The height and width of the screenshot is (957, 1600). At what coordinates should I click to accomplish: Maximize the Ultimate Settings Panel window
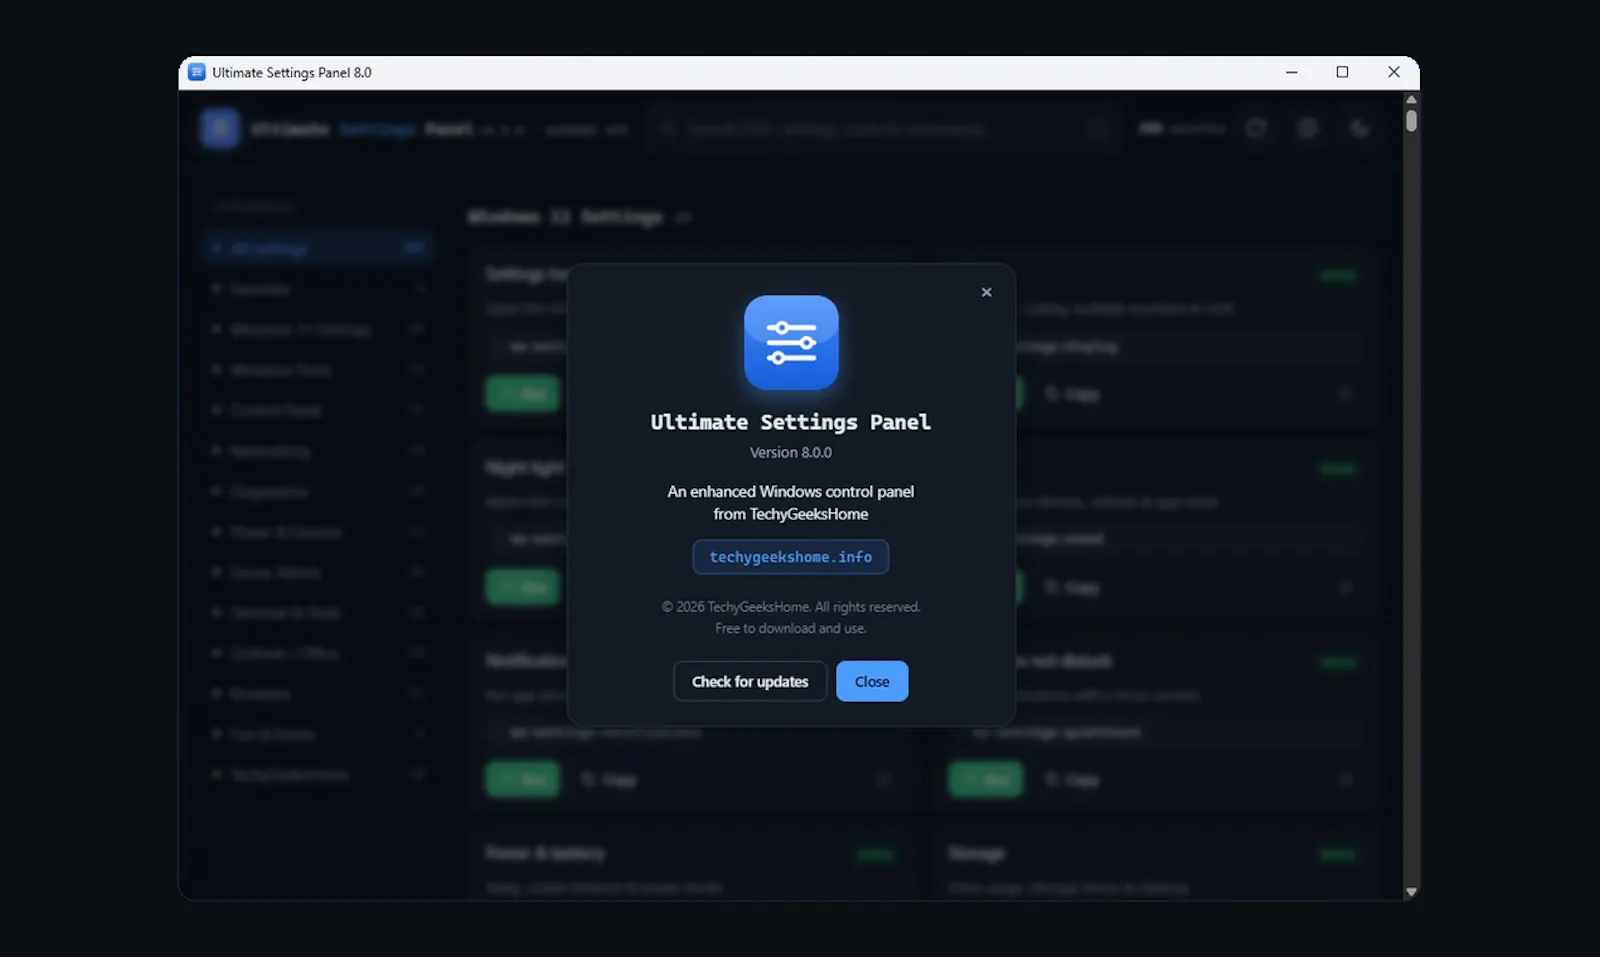1342,72
